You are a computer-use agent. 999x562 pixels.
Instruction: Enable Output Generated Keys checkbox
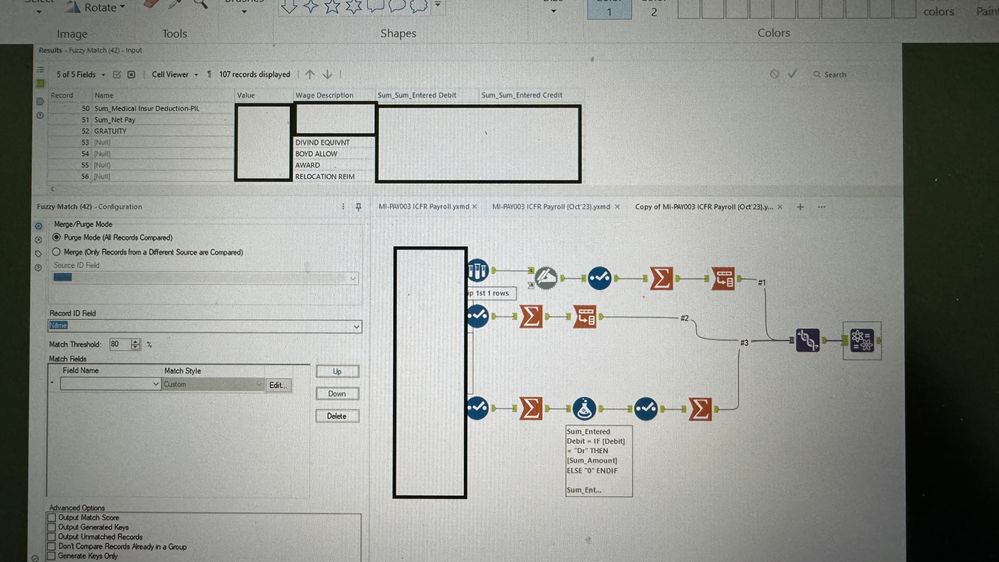point(52,527)
